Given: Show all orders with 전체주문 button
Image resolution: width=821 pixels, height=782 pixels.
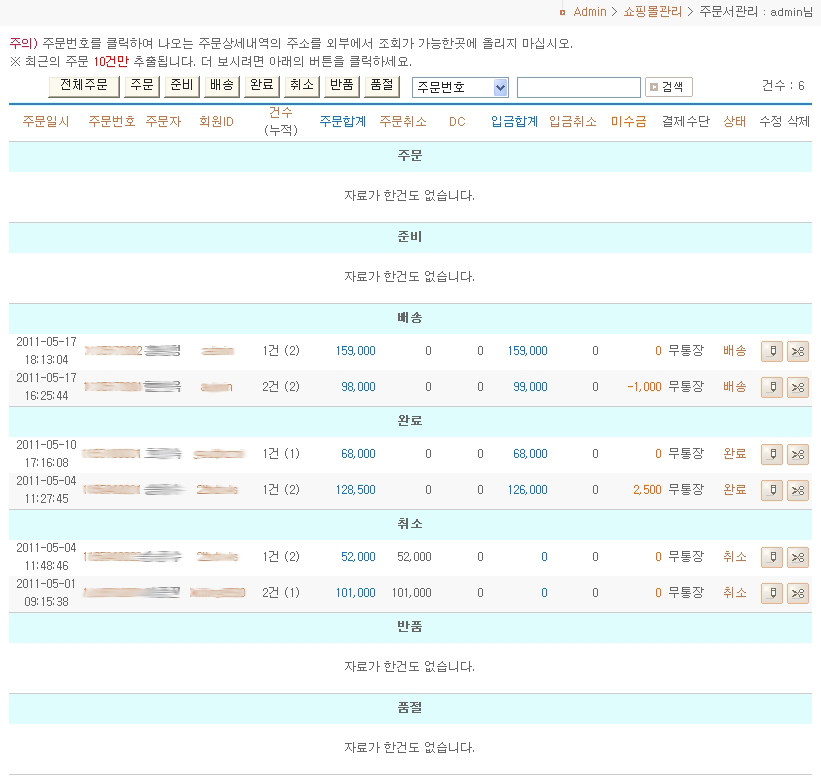Looking at the screenshot, I should click(84, 86).
